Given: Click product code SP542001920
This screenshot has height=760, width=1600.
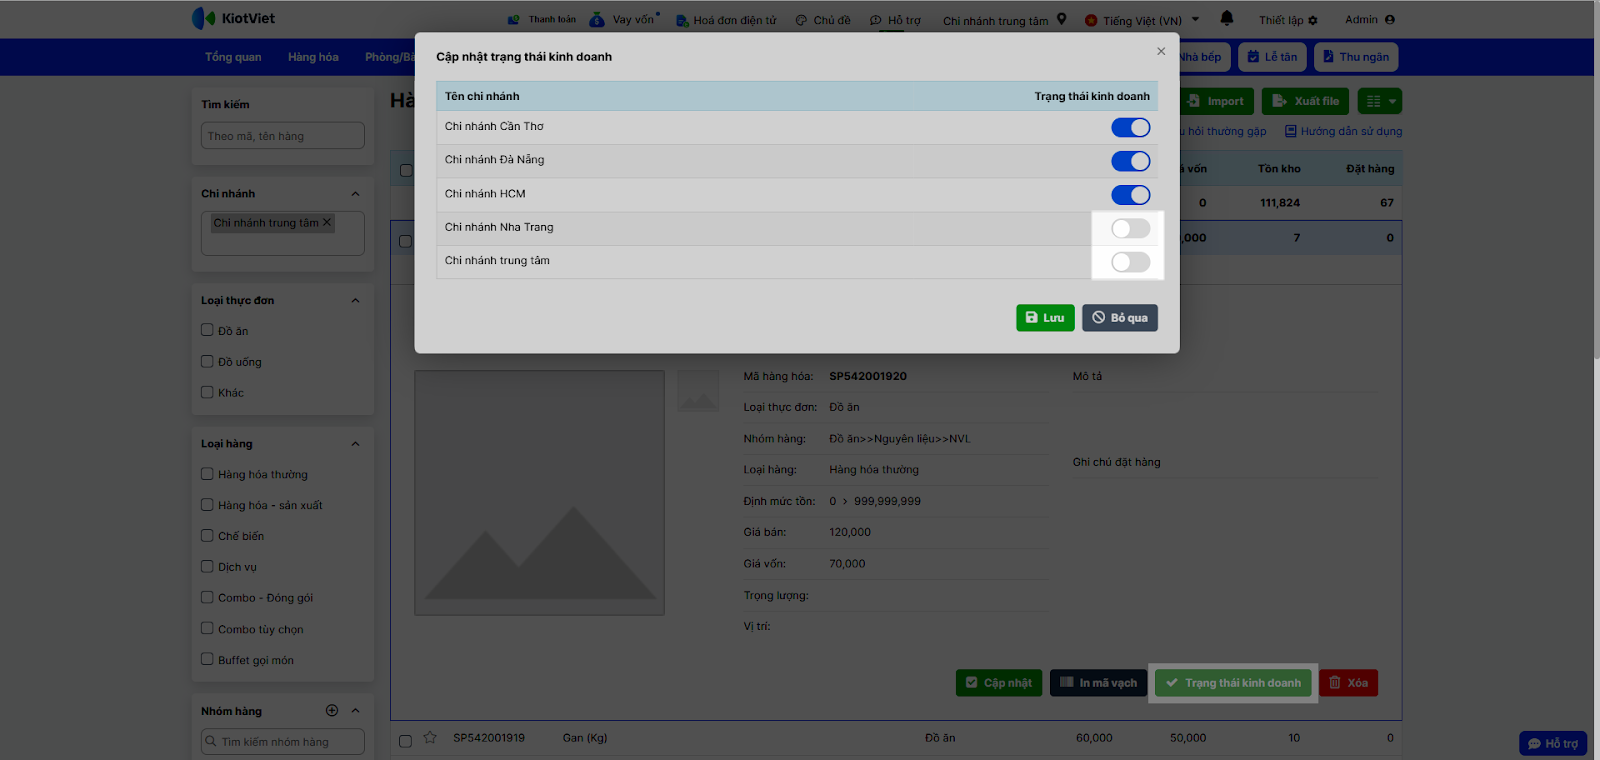Looking at the screenshot, I should [x=868, y=376].
